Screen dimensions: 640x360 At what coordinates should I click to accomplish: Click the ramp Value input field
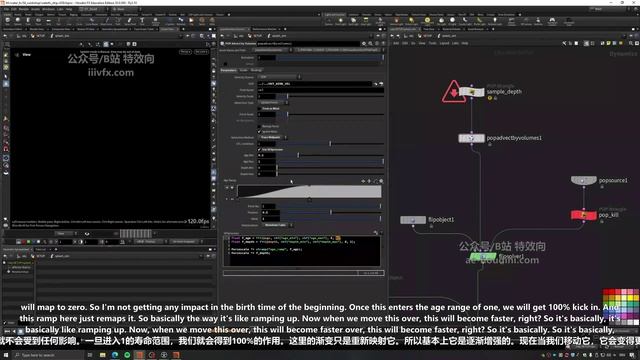(x=270, y=219)
